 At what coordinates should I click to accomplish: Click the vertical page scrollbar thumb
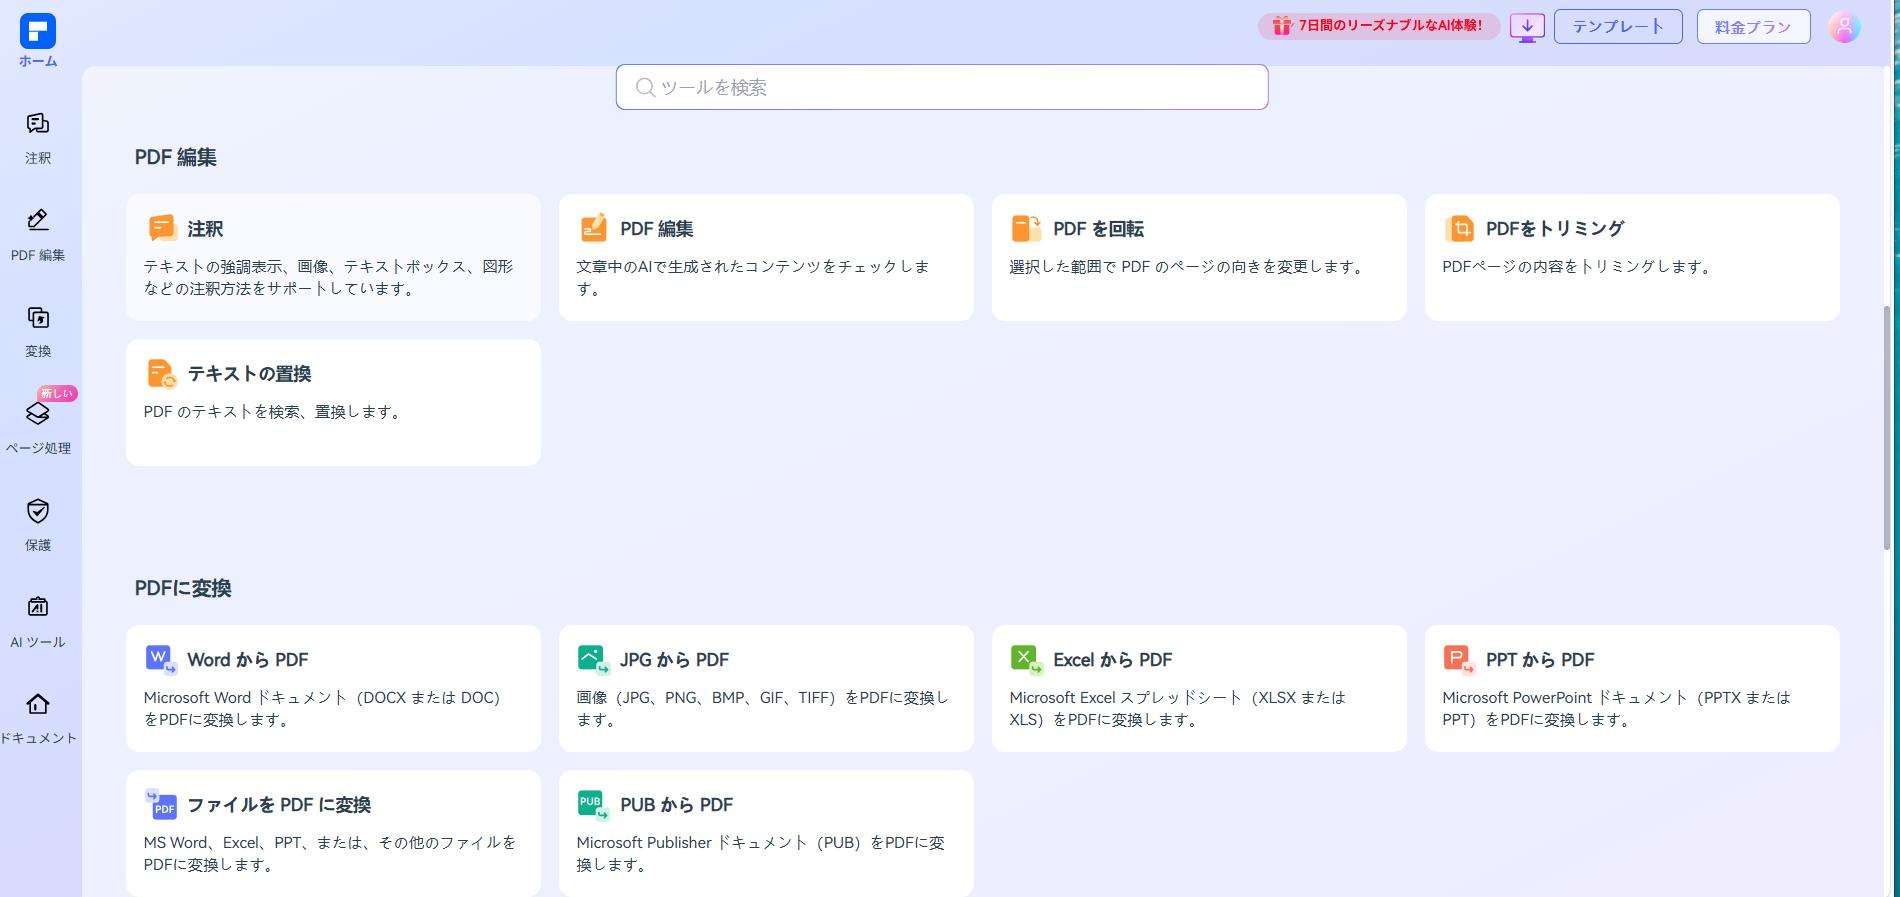coord(1887,428)
